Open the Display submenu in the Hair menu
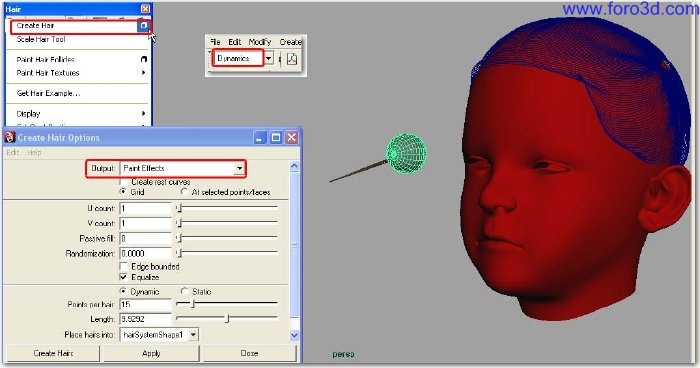700x368 pixels. coord(28,114)
